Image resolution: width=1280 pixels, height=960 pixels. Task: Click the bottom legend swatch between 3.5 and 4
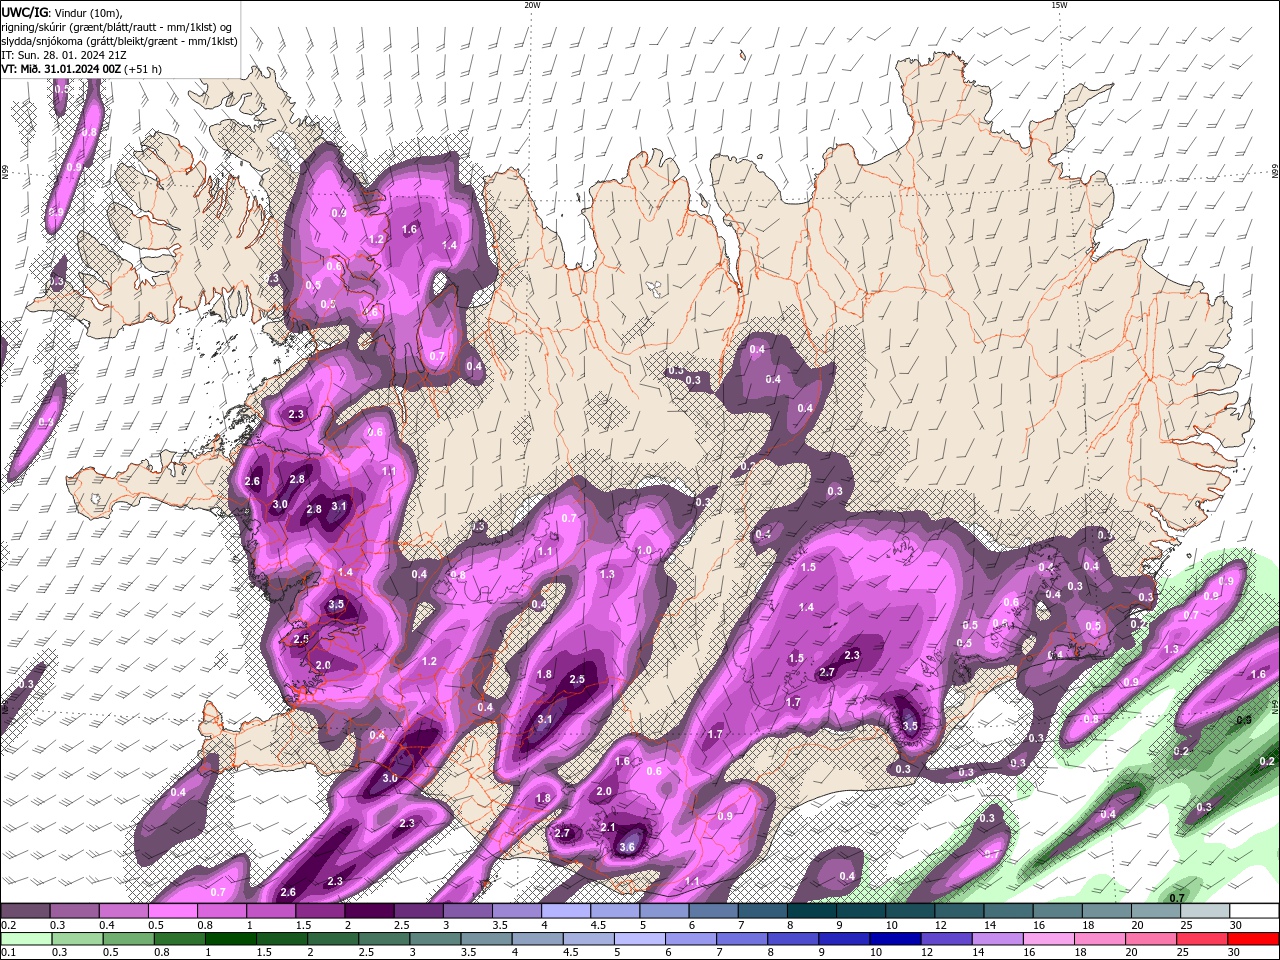487,939
